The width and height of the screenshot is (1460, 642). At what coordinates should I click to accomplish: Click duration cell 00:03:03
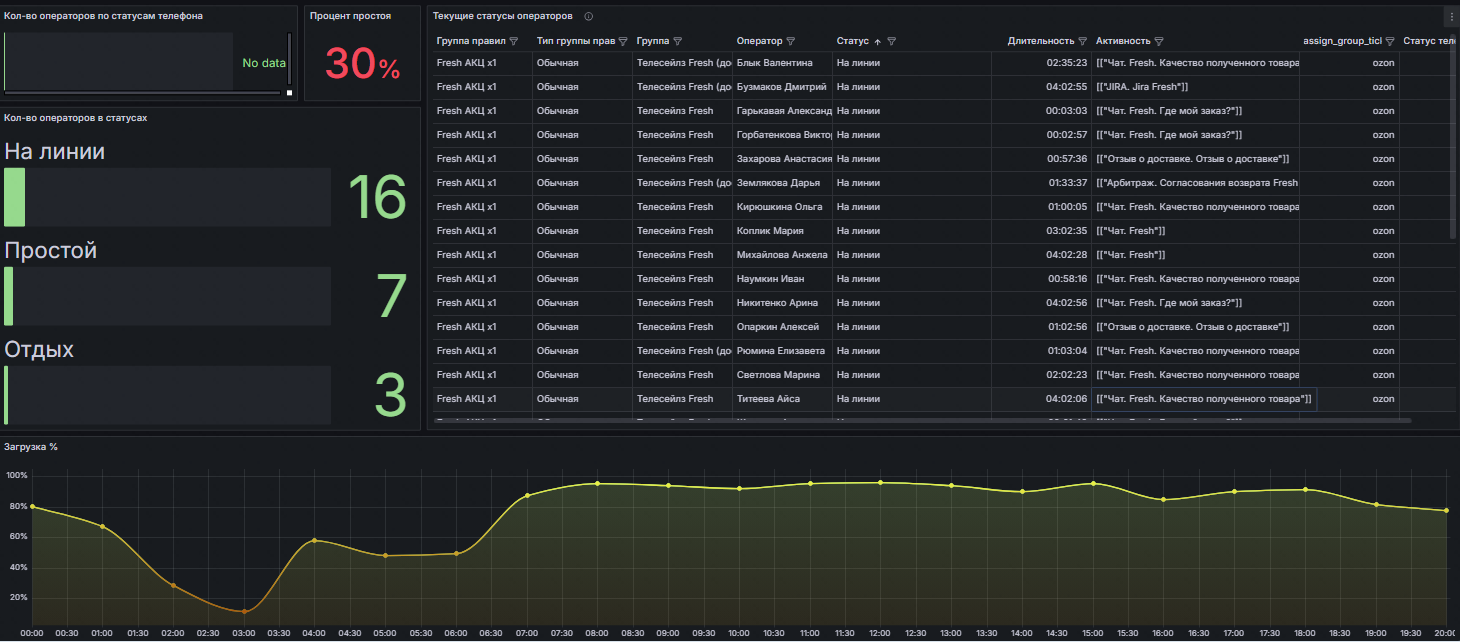(x=1042, y=111)
